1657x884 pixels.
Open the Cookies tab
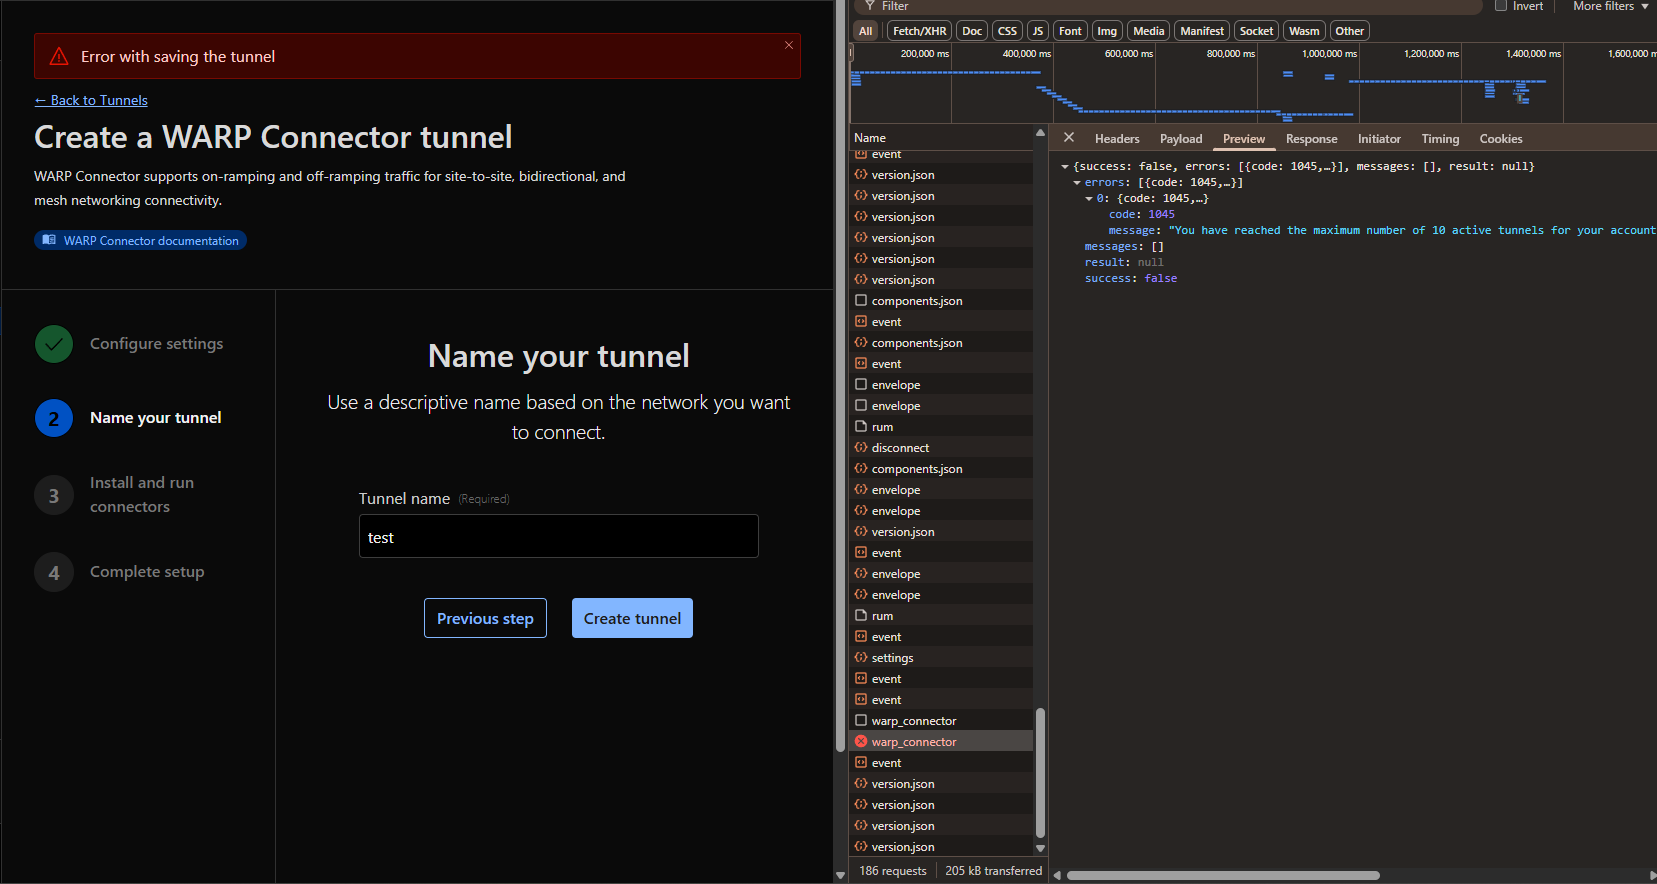[1501, 139]
